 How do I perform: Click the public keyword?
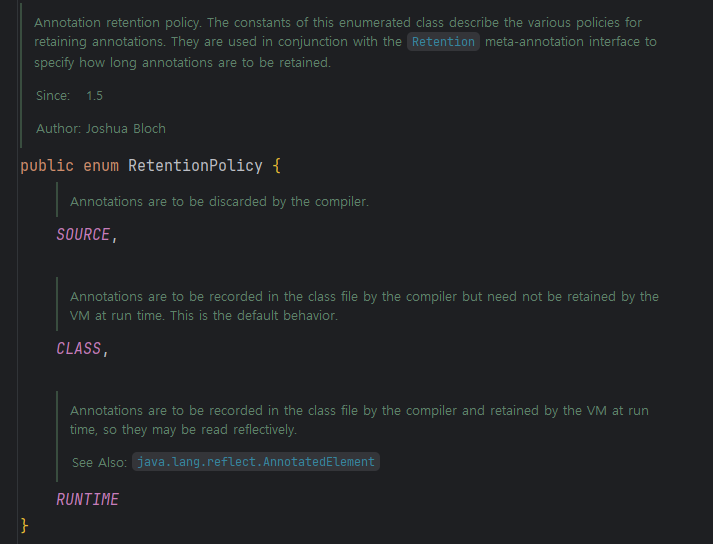(x=45, y=165)
